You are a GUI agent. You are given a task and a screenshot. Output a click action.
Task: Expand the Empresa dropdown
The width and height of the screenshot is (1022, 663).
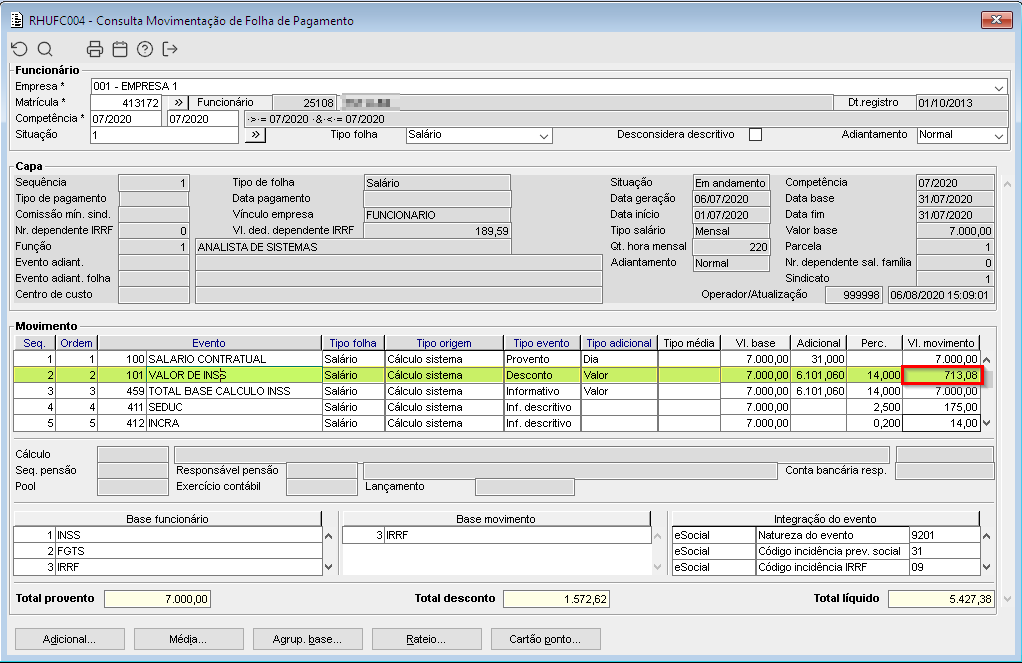(x=999, y=87)
